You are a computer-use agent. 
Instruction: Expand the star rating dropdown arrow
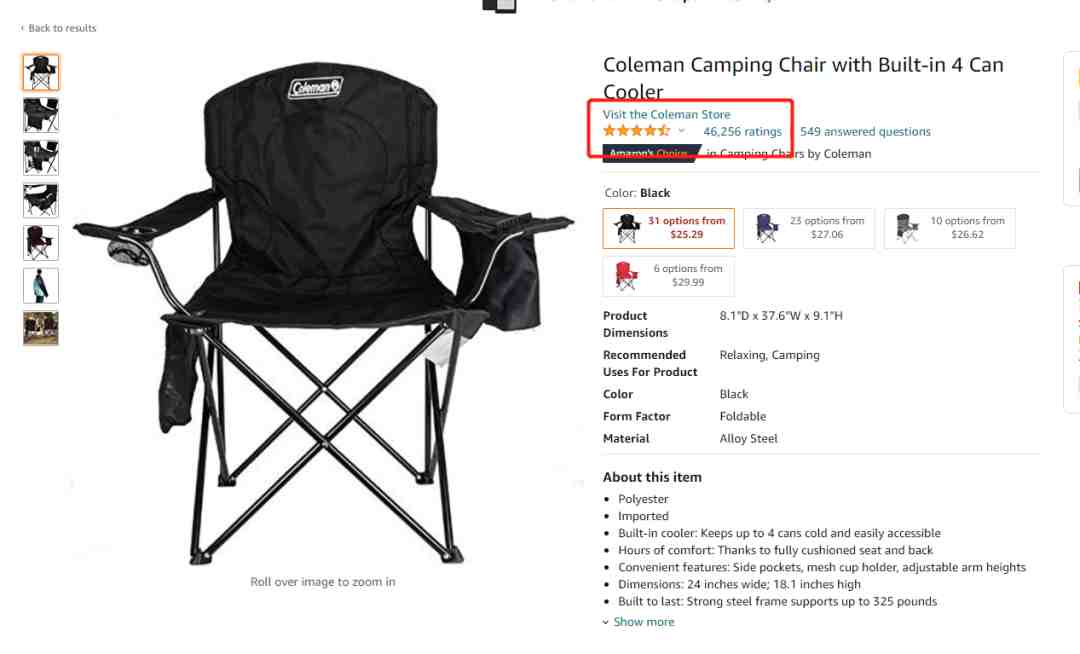681,131
